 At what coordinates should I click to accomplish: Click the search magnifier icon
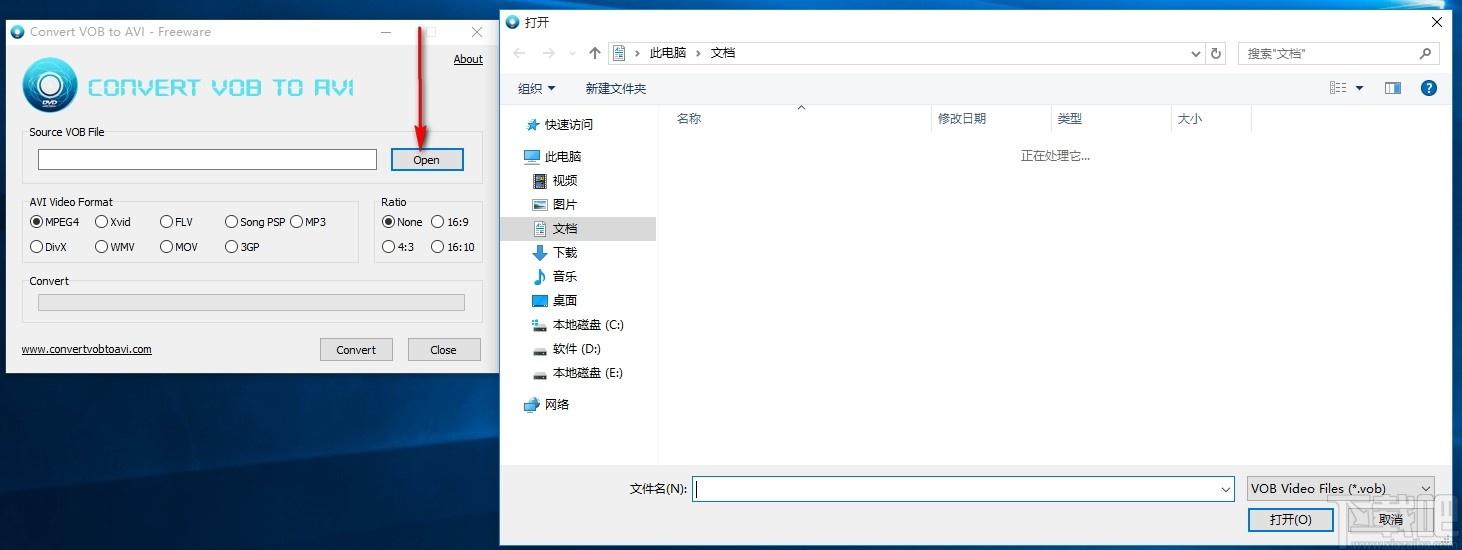1426,53
